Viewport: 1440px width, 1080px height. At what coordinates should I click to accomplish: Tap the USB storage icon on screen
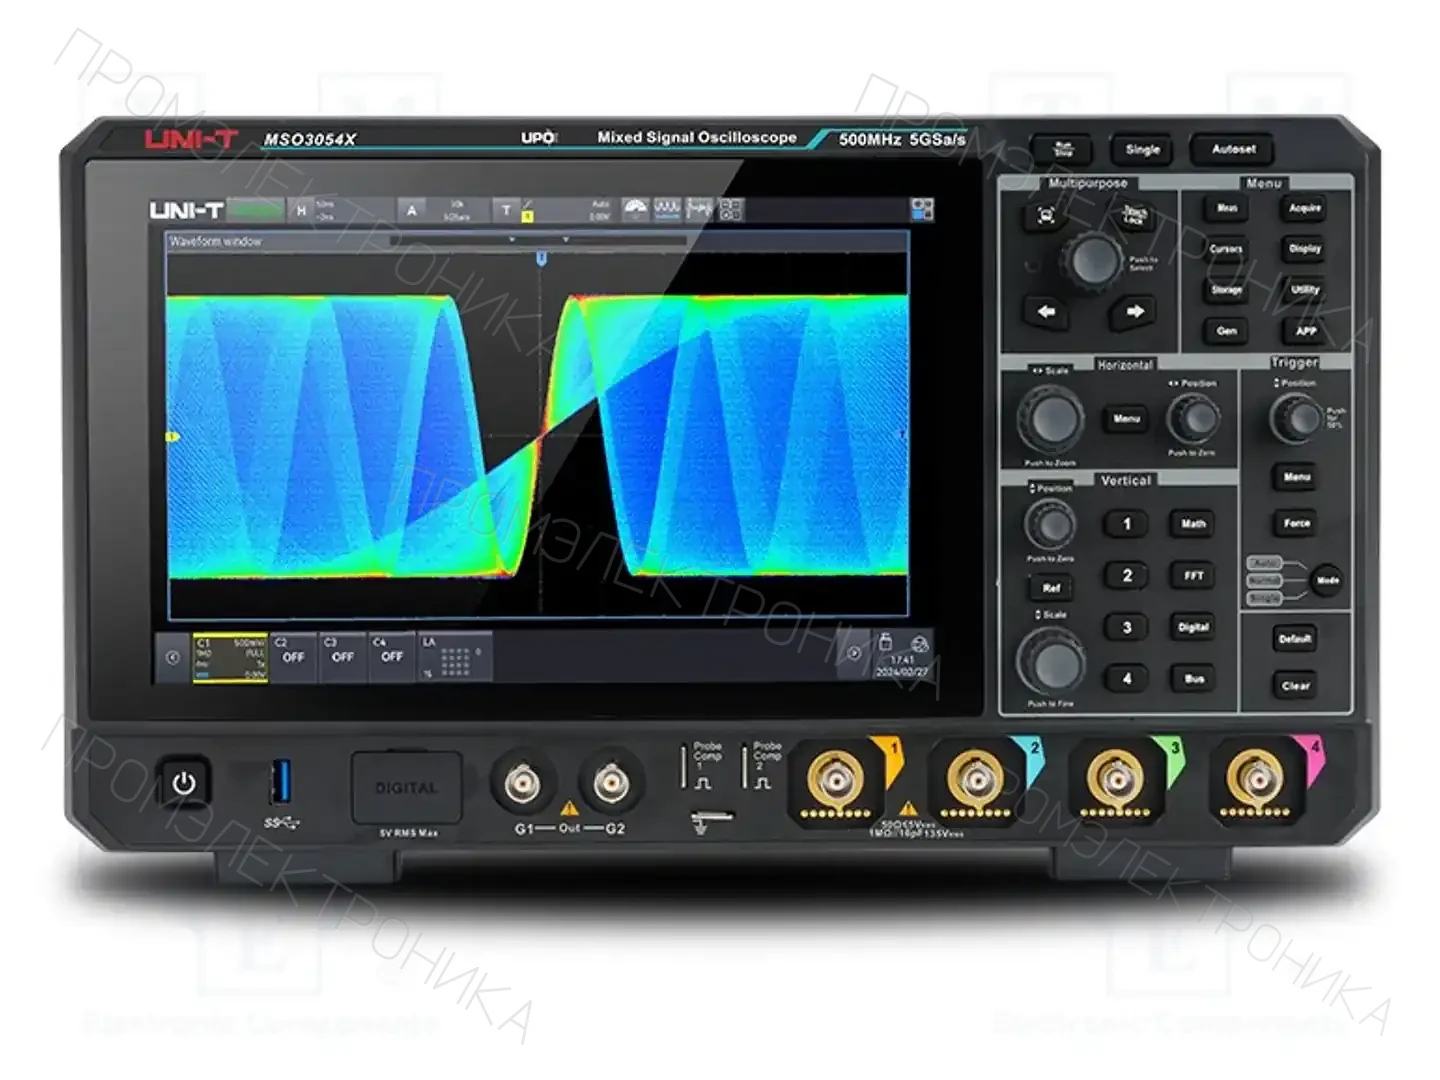(885, 642)
